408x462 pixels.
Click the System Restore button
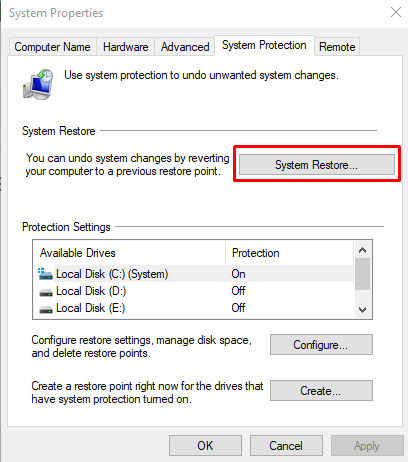pyautogui.click(x=317, y=164)
